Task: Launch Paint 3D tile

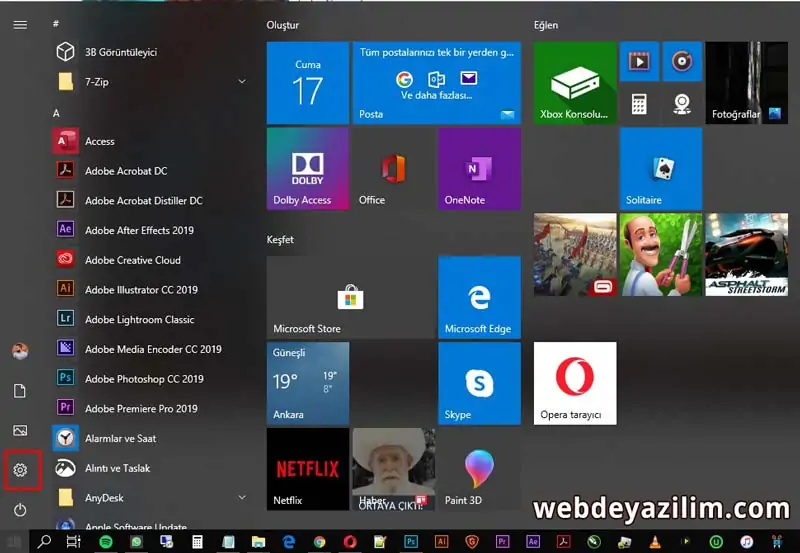Action: click(x=480, y=469)
